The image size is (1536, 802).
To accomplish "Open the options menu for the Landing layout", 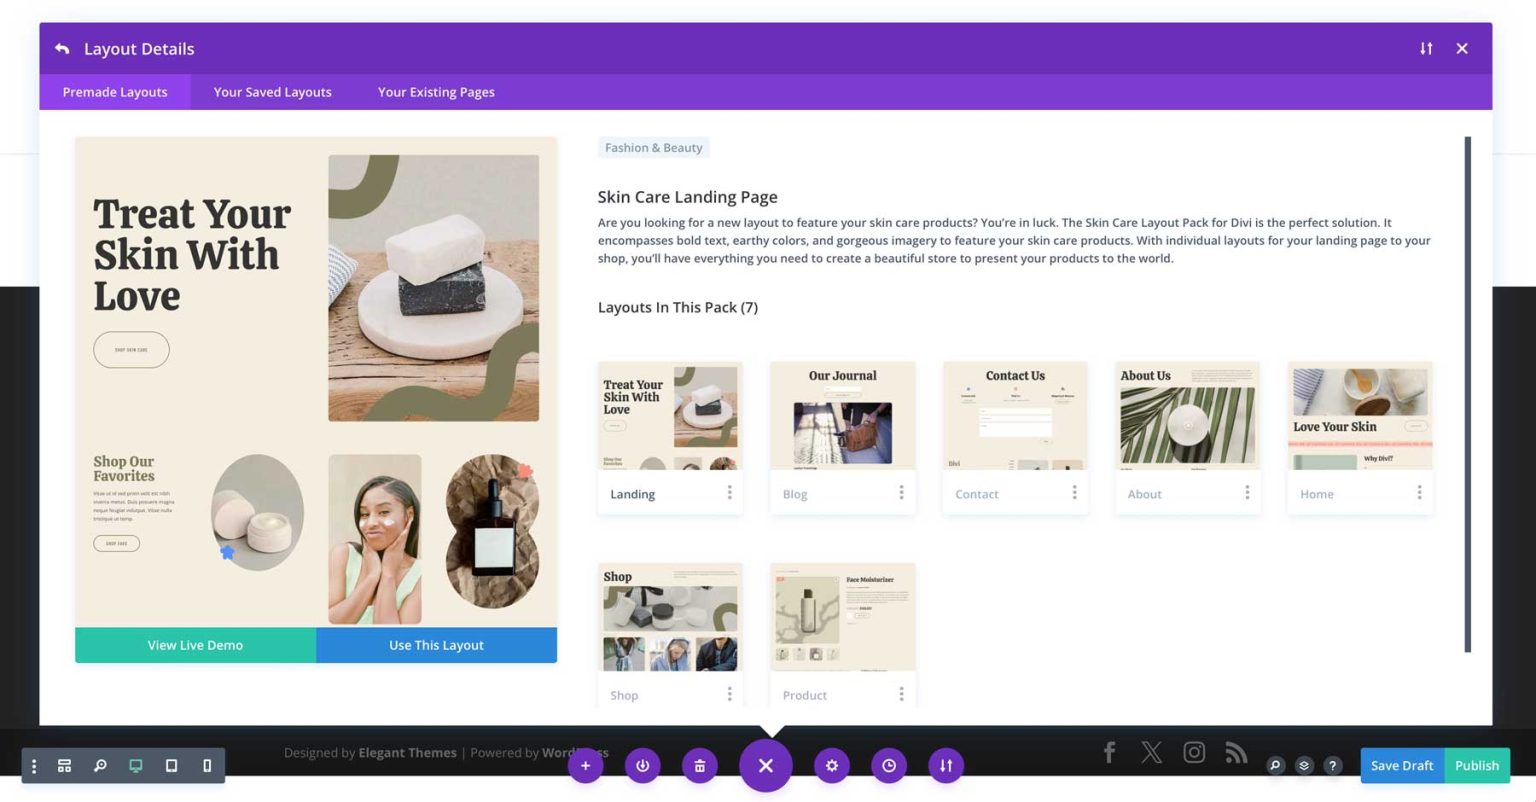I will click(x=729, y=492).
